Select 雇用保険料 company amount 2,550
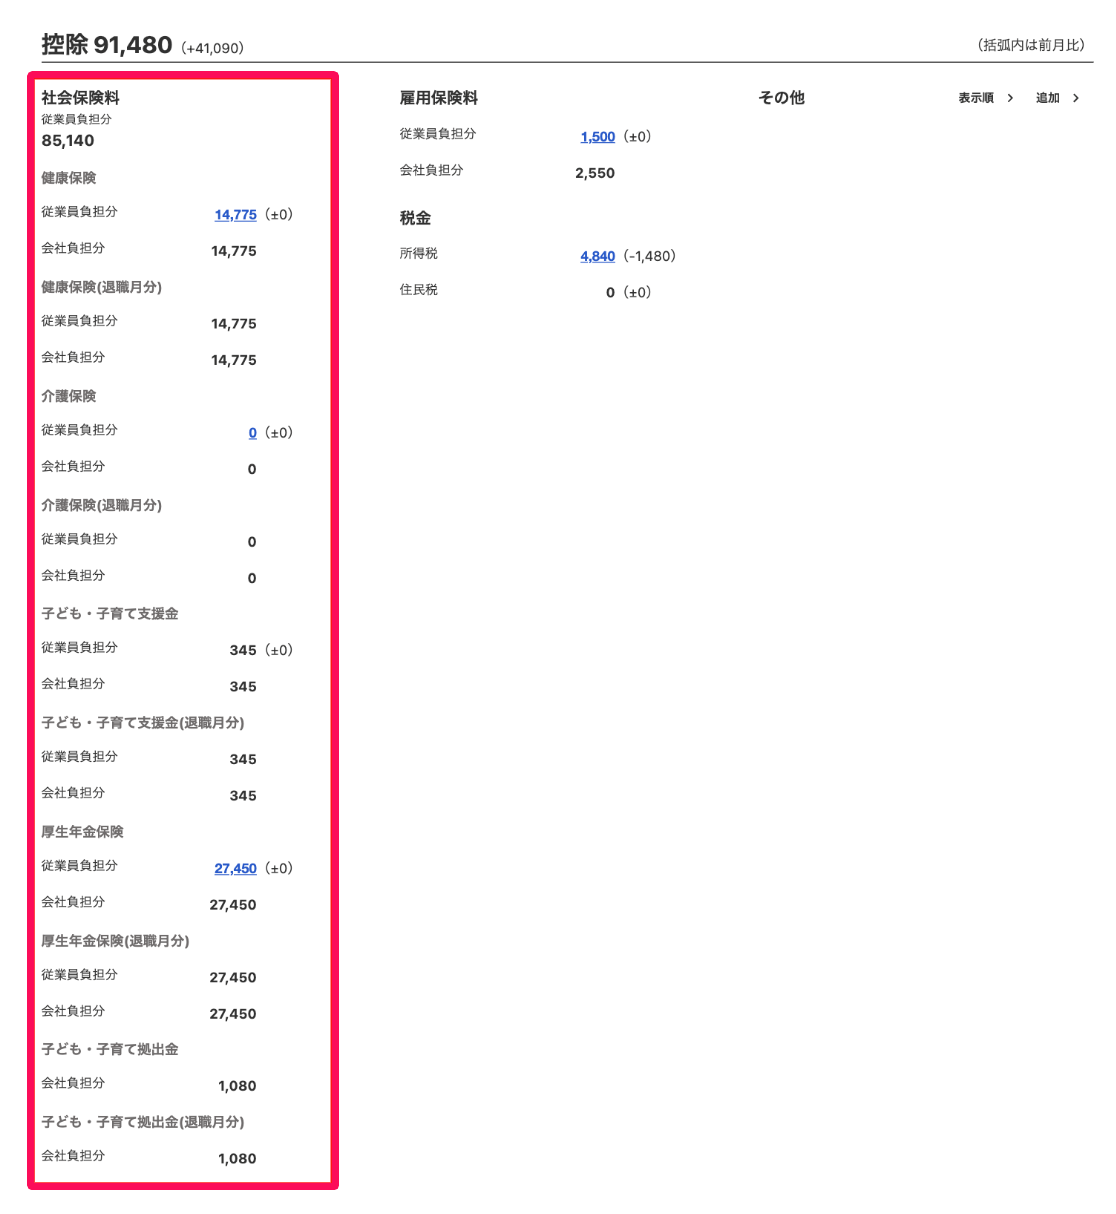 (x=595, y=173)
